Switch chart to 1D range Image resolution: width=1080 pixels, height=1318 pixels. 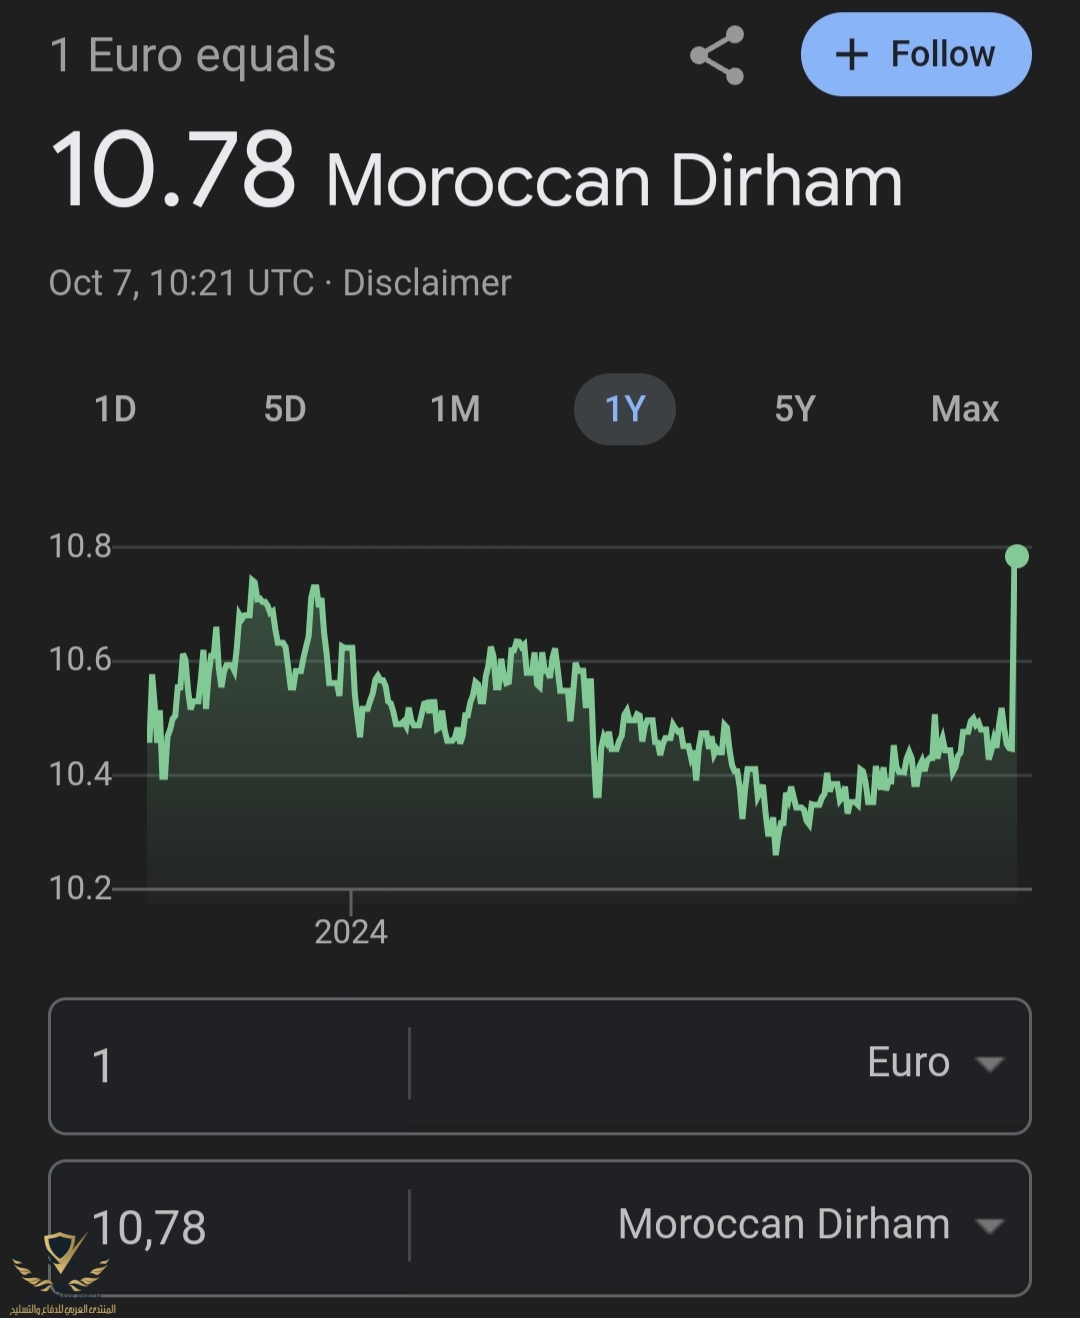coord(115,409)
